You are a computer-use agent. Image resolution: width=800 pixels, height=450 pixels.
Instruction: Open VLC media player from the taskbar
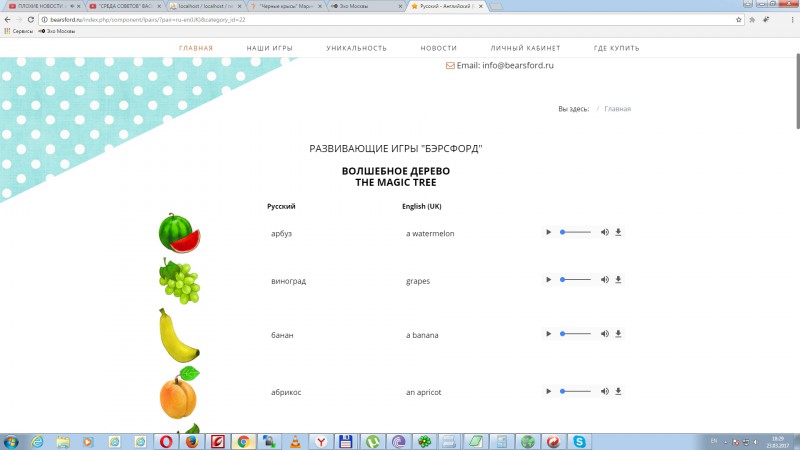pos(295,441)
